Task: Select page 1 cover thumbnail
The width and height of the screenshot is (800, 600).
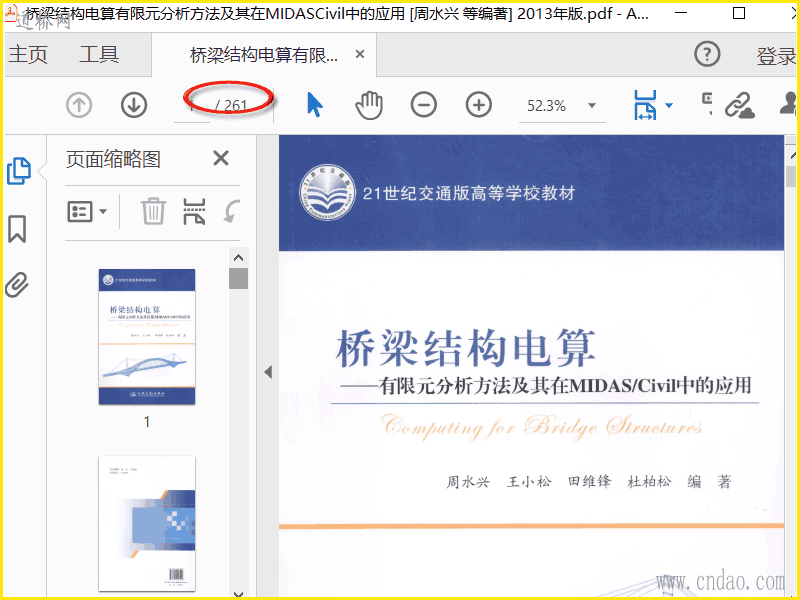Action: coord(147,337)
